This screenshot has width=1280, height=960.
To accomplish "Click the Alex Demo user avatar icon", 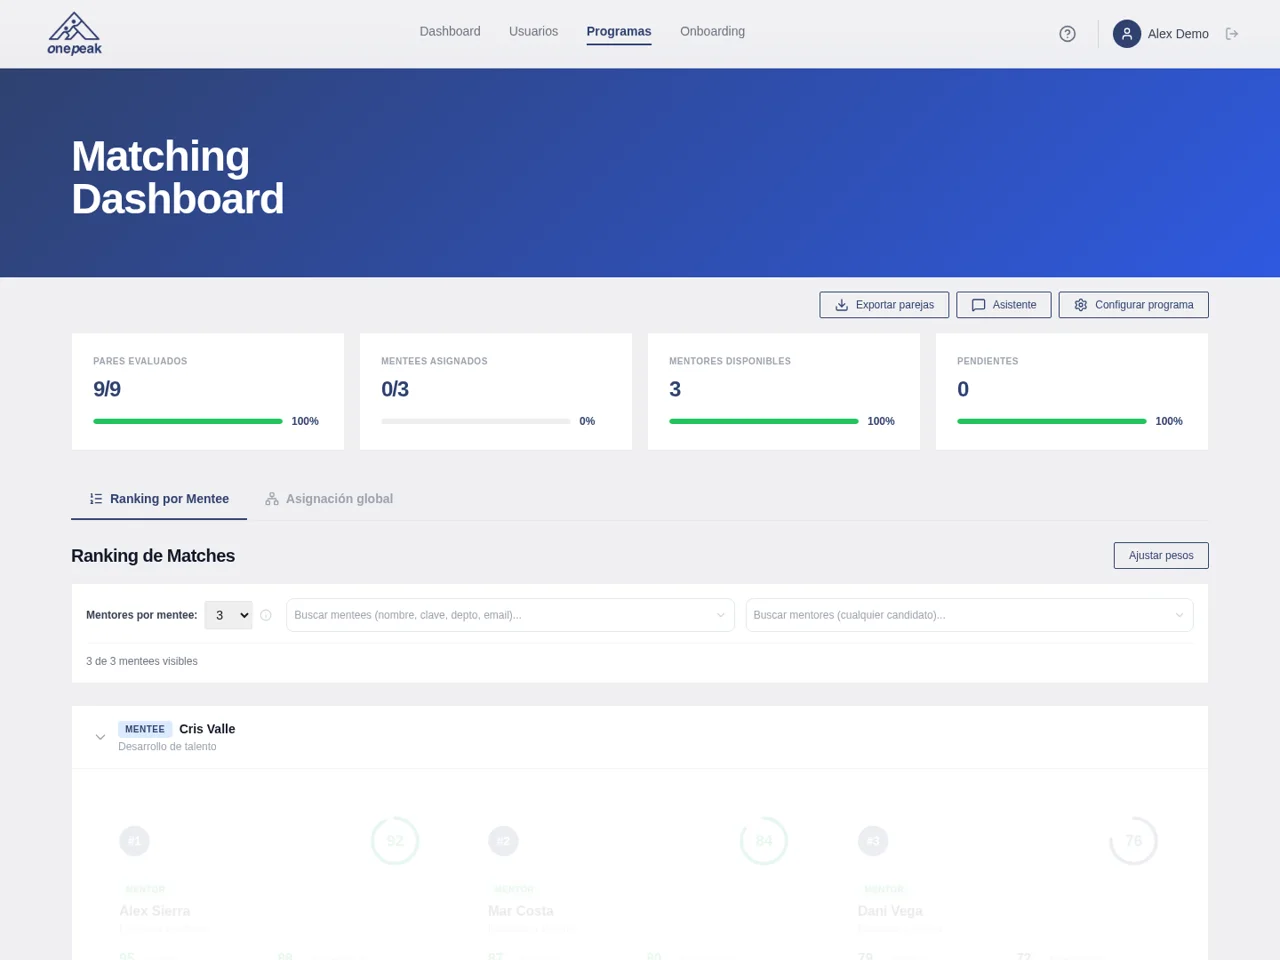I will (x=1127, y=34).
